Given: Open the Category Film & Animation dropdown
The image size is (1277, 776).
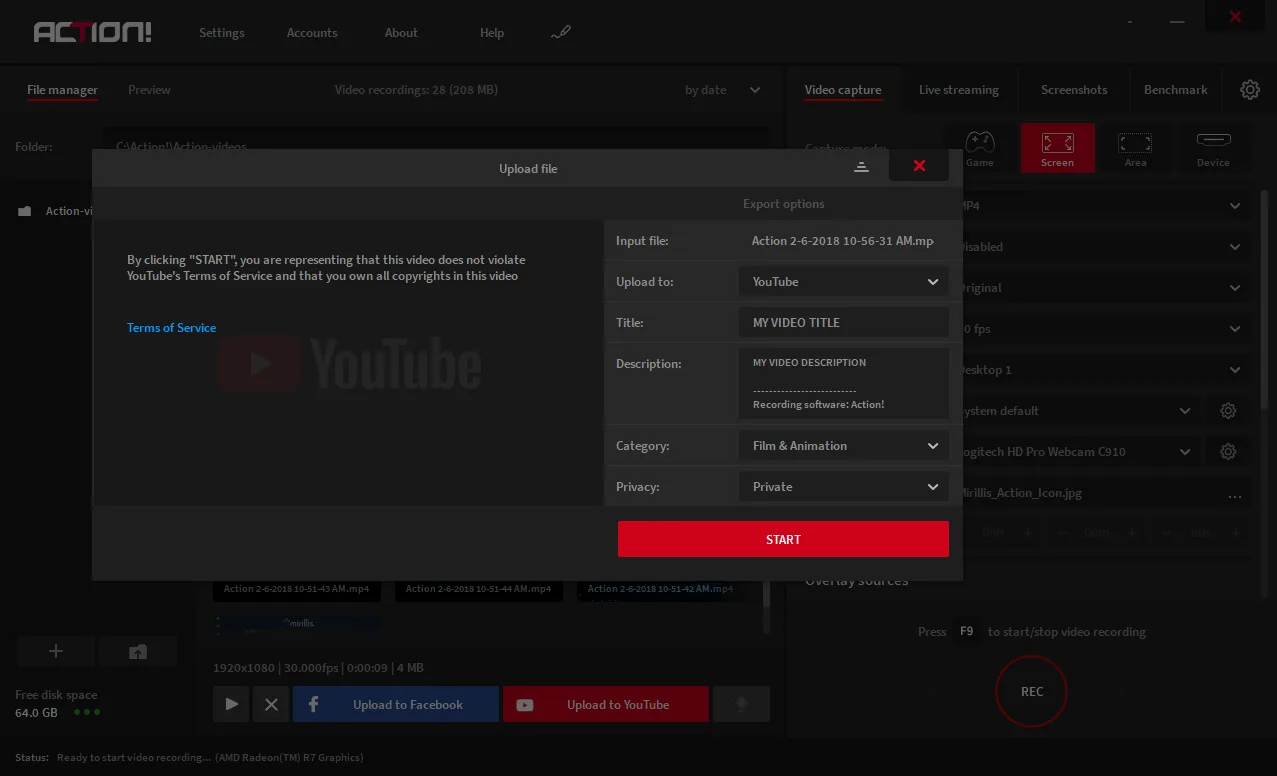Looking at the screenshot, I should (x=843, y=446).
